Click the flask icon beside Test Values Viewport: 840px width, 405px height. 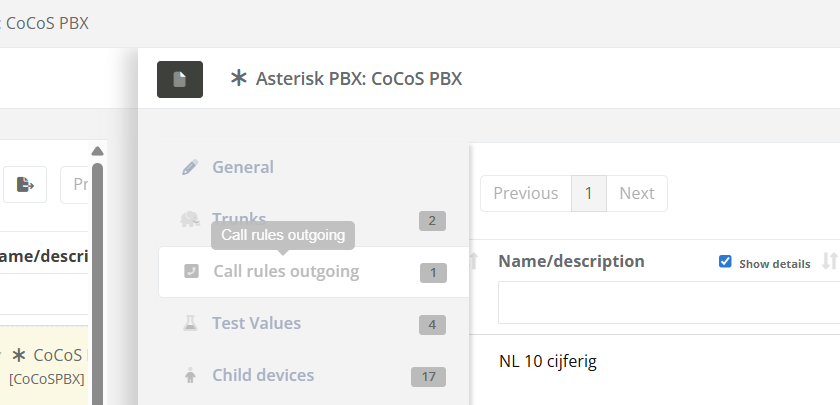click(x=190, y=323)
